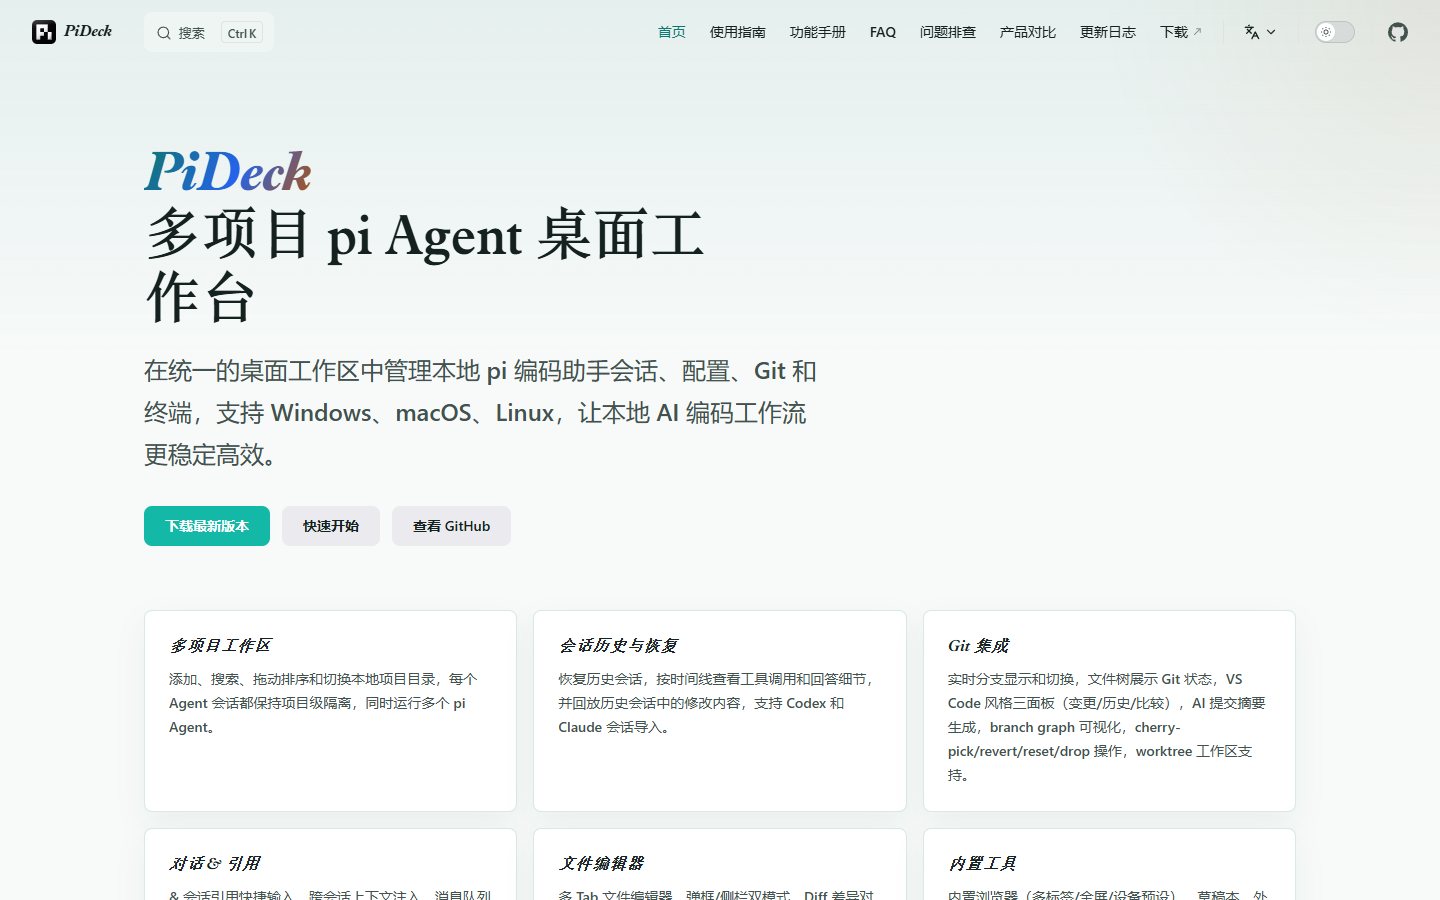Image resolution: width=1440 pixels, height=900 pixels.
Task: Open 问题排查 in the navigation
Action: (x=948, y=32)
